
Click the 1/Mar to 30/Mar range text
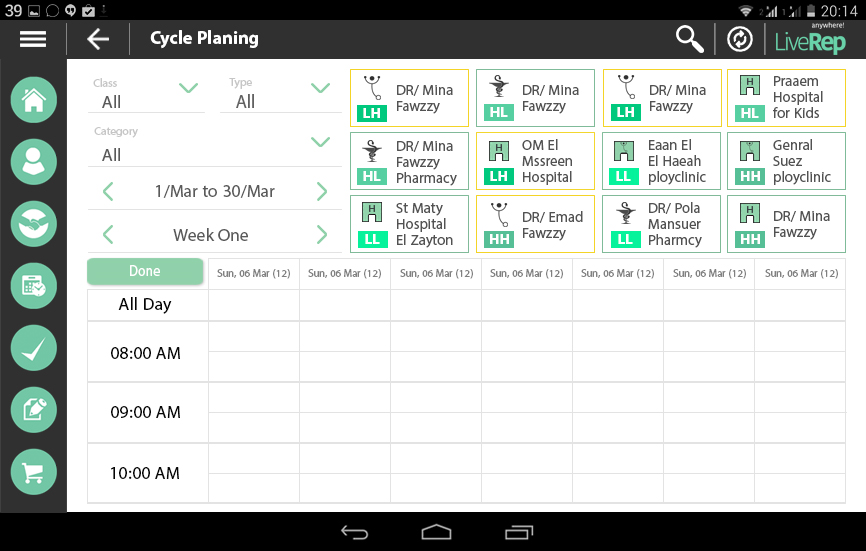point(215,192)
